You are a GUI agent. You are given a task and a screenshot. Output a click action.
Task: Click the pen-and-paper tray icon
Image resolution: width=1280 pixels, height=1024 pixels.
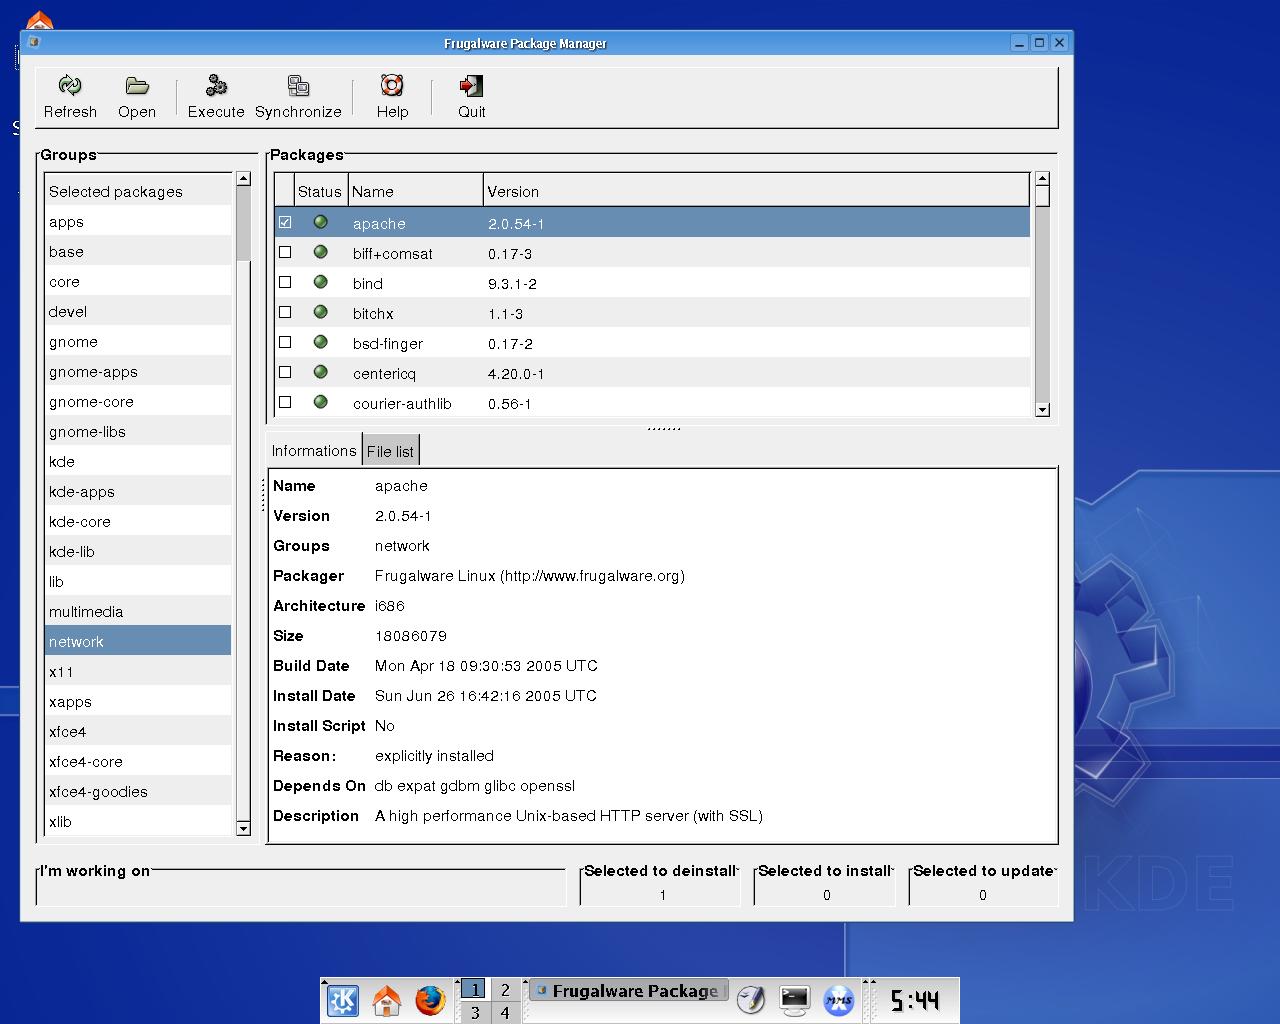click(x=751, y=999)
